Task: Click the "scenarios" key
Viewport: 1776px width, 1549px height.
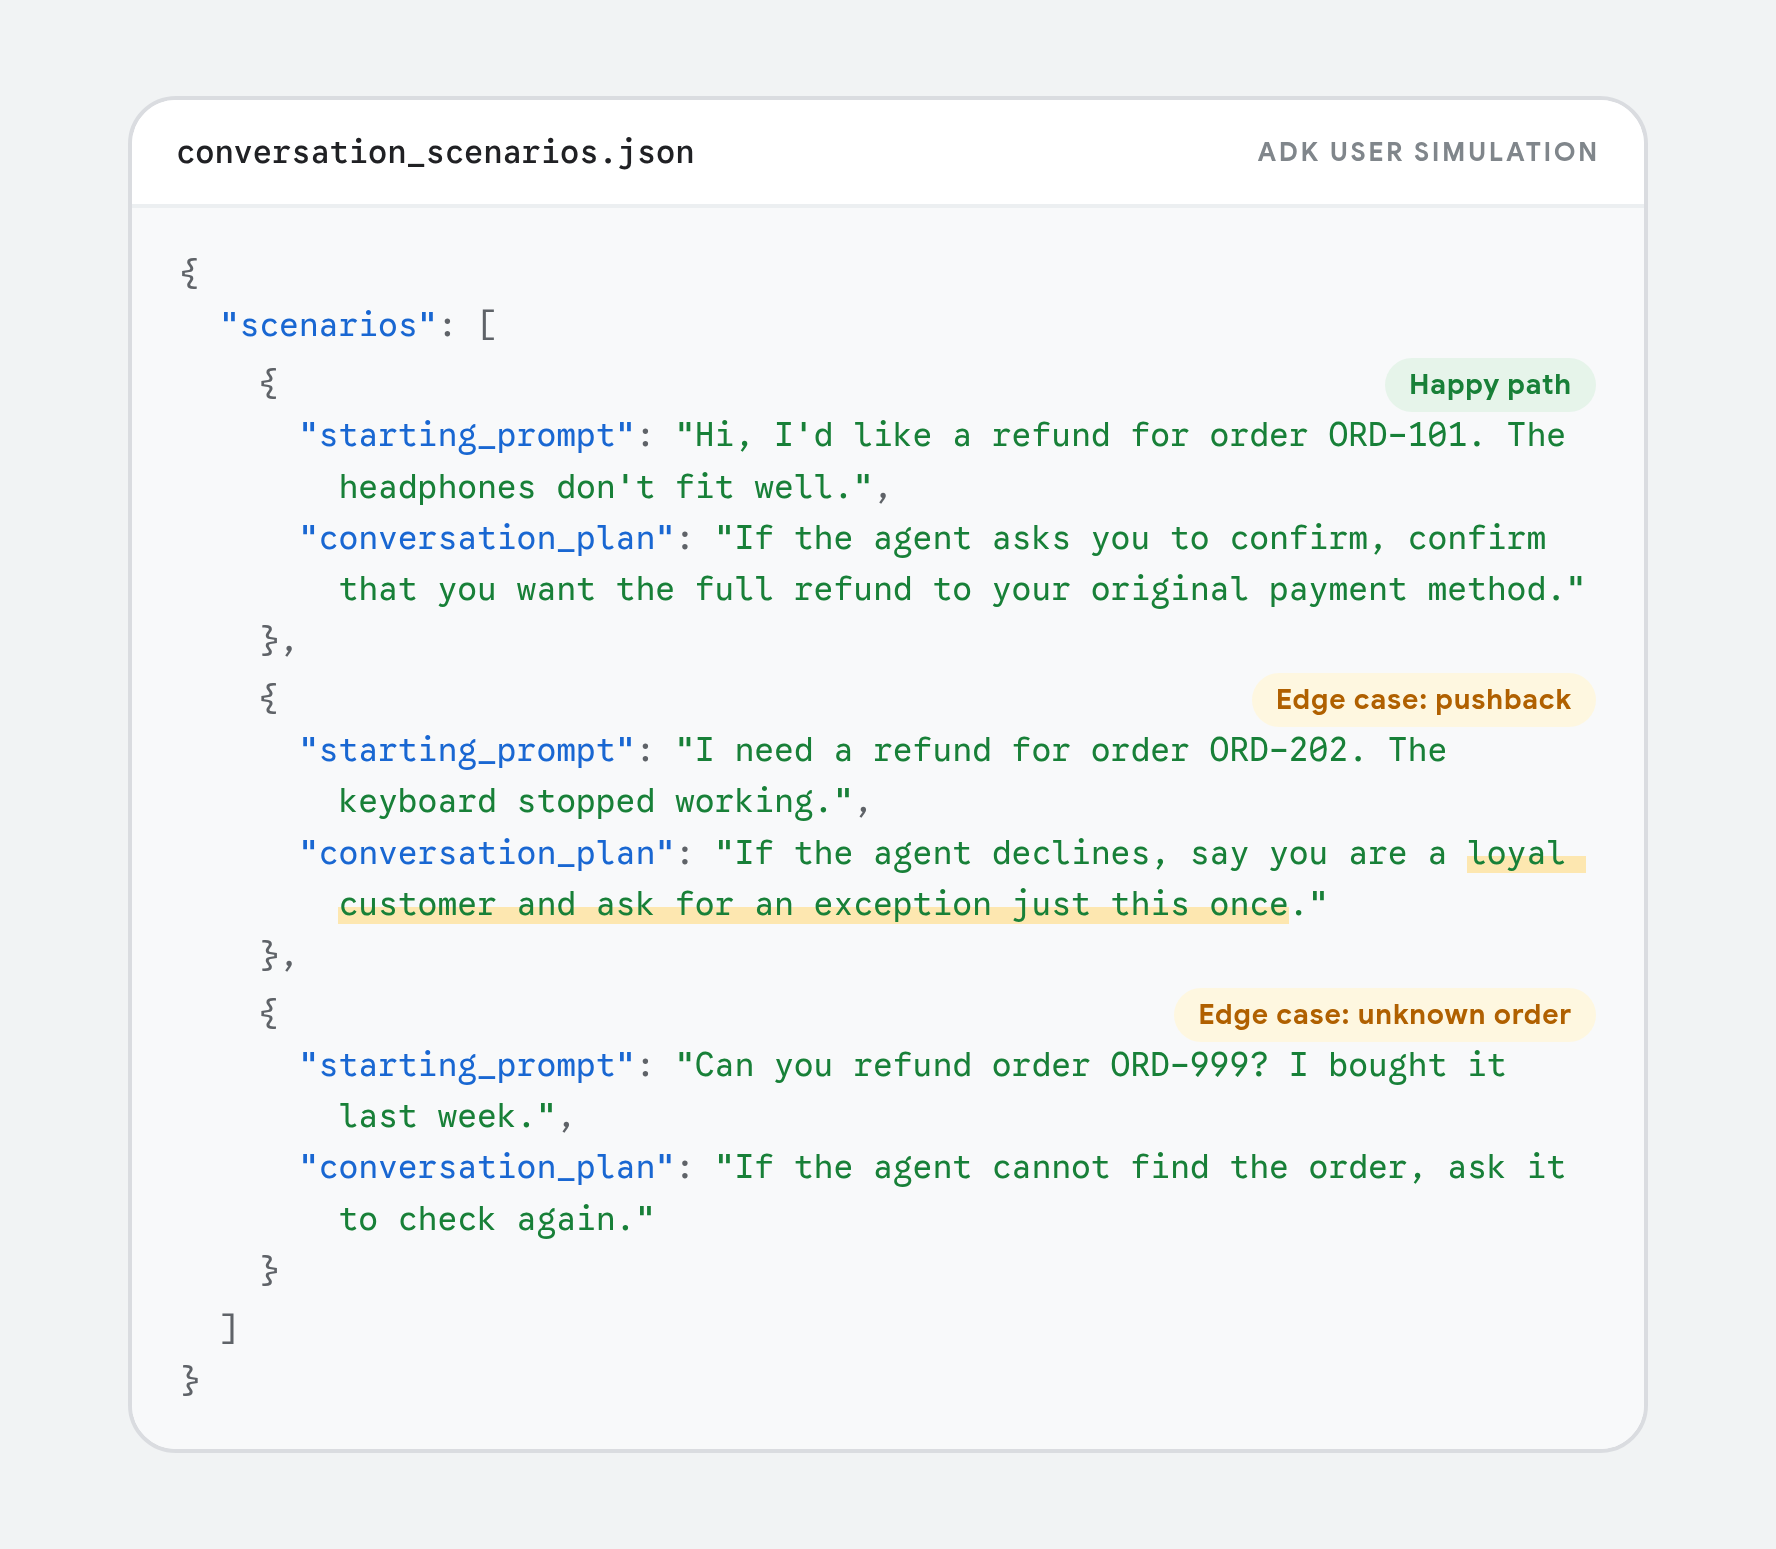Action: (x=328, y=326)
